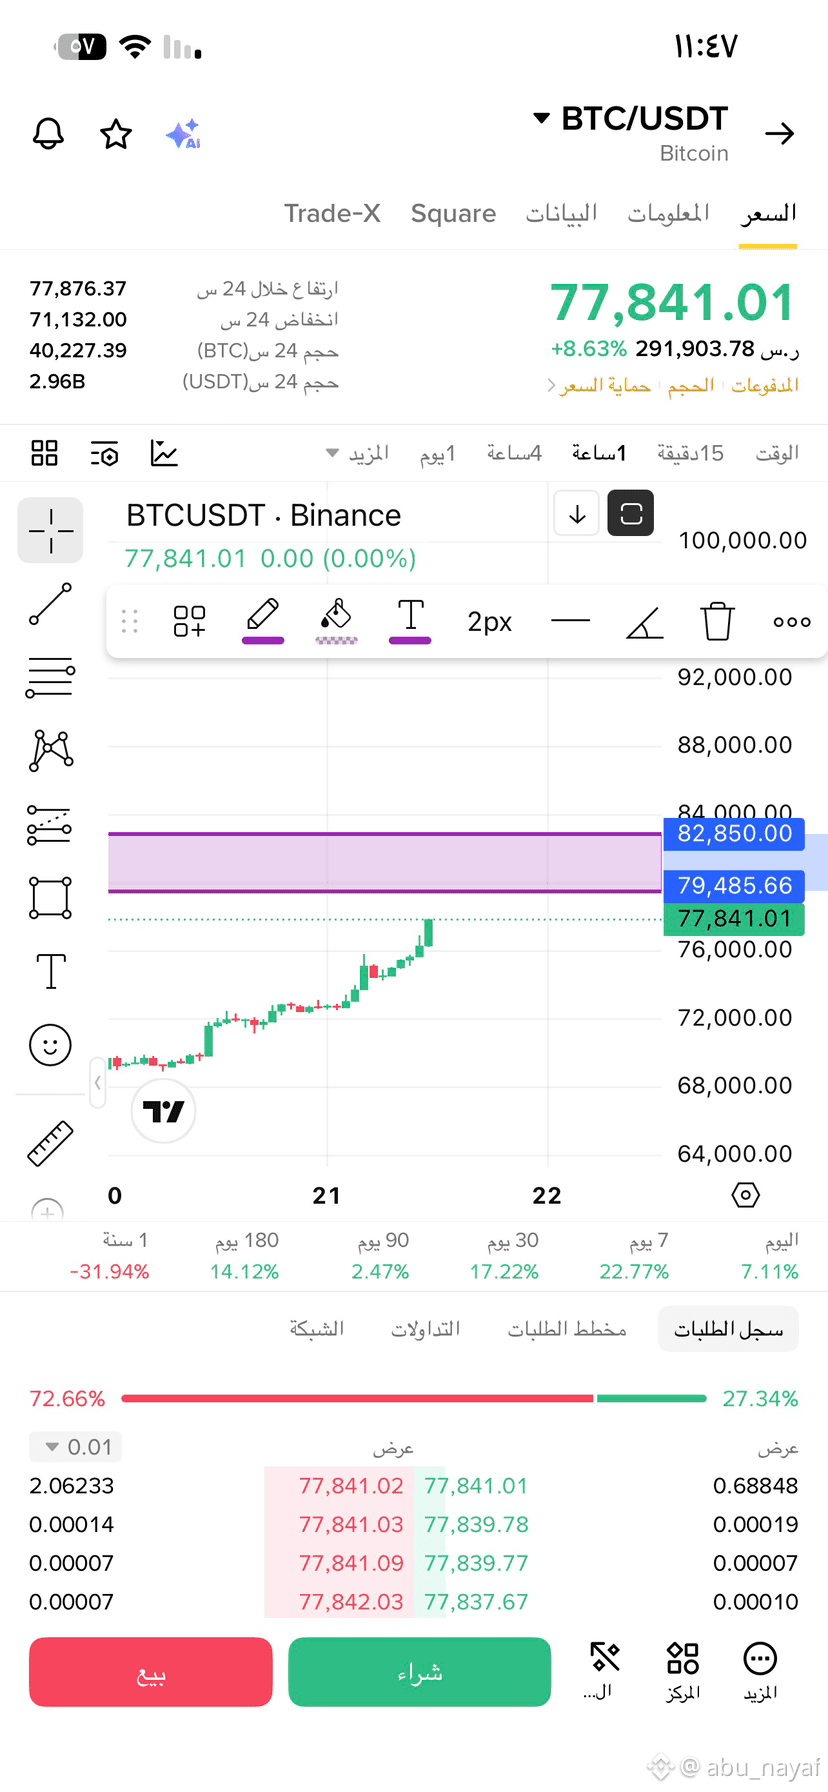Open the chart layout grid icon
Image resolution: width=828 pixels, height=1792 pixels.
[x=44, y=453]
